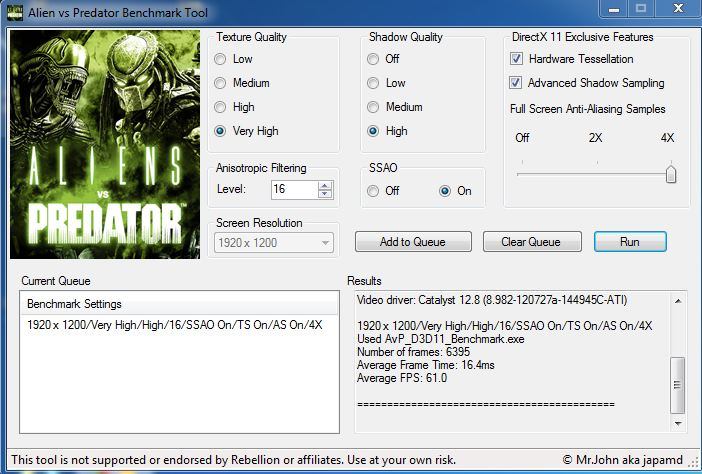This screenshot has width=702, height=474.
Task: Select Low texture quality
Action: click(220, 59)
